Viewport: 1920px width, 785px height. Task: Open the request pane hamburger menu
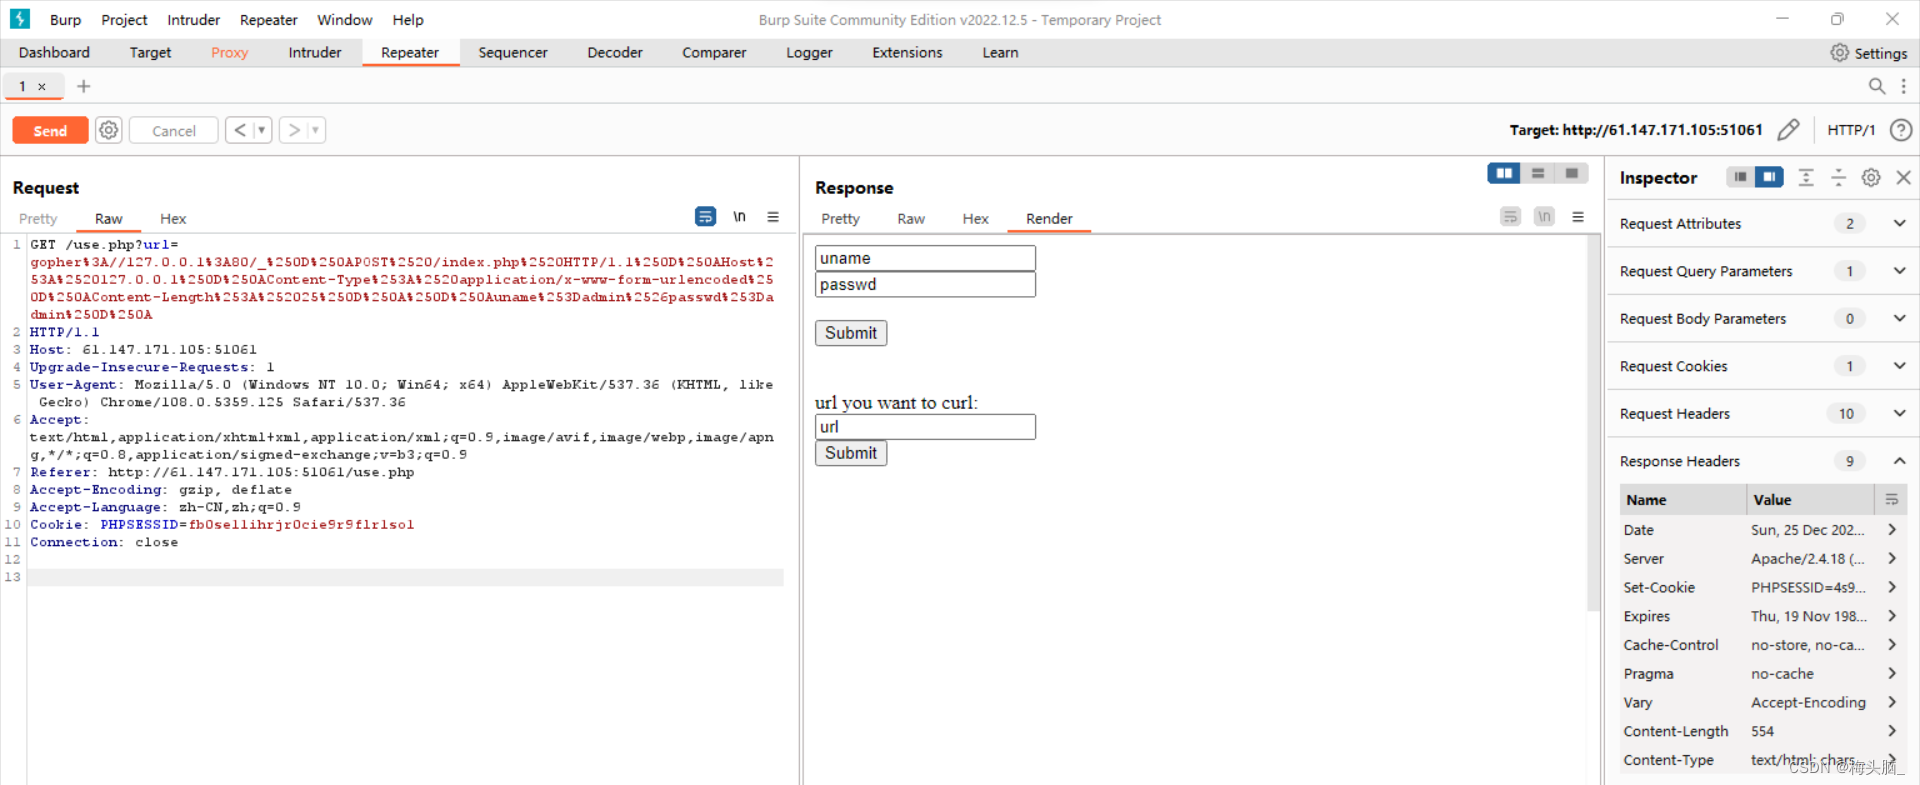coord(773,216)
